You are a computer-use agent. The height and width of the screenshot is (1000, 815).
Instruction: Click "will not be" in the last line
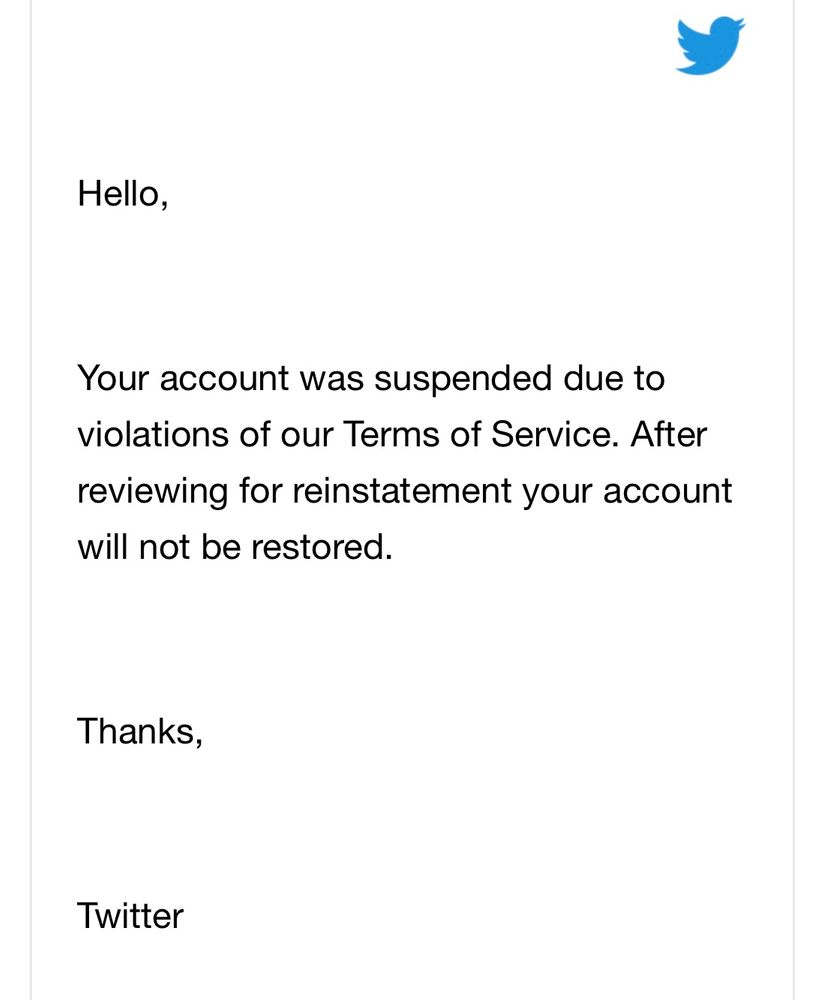(x=160, y=547)
